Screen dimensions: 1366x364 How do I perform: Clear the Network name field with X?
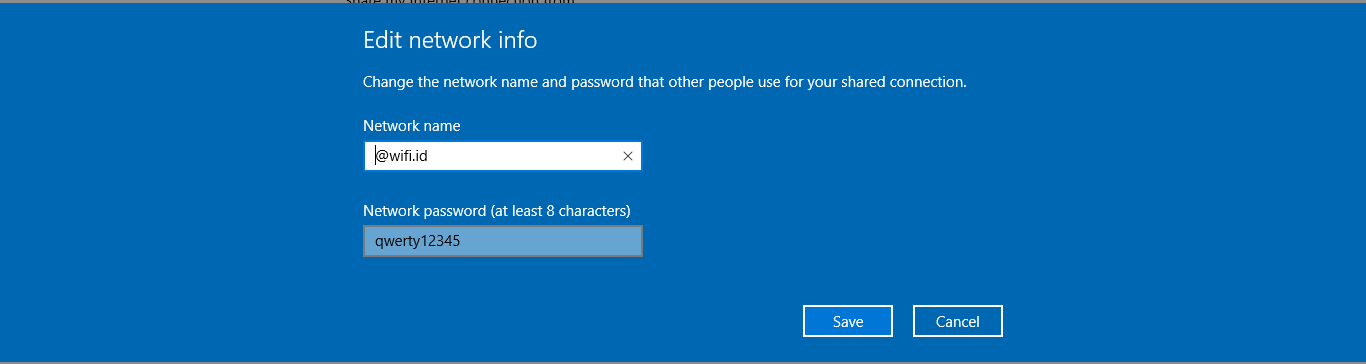[628, 156]
